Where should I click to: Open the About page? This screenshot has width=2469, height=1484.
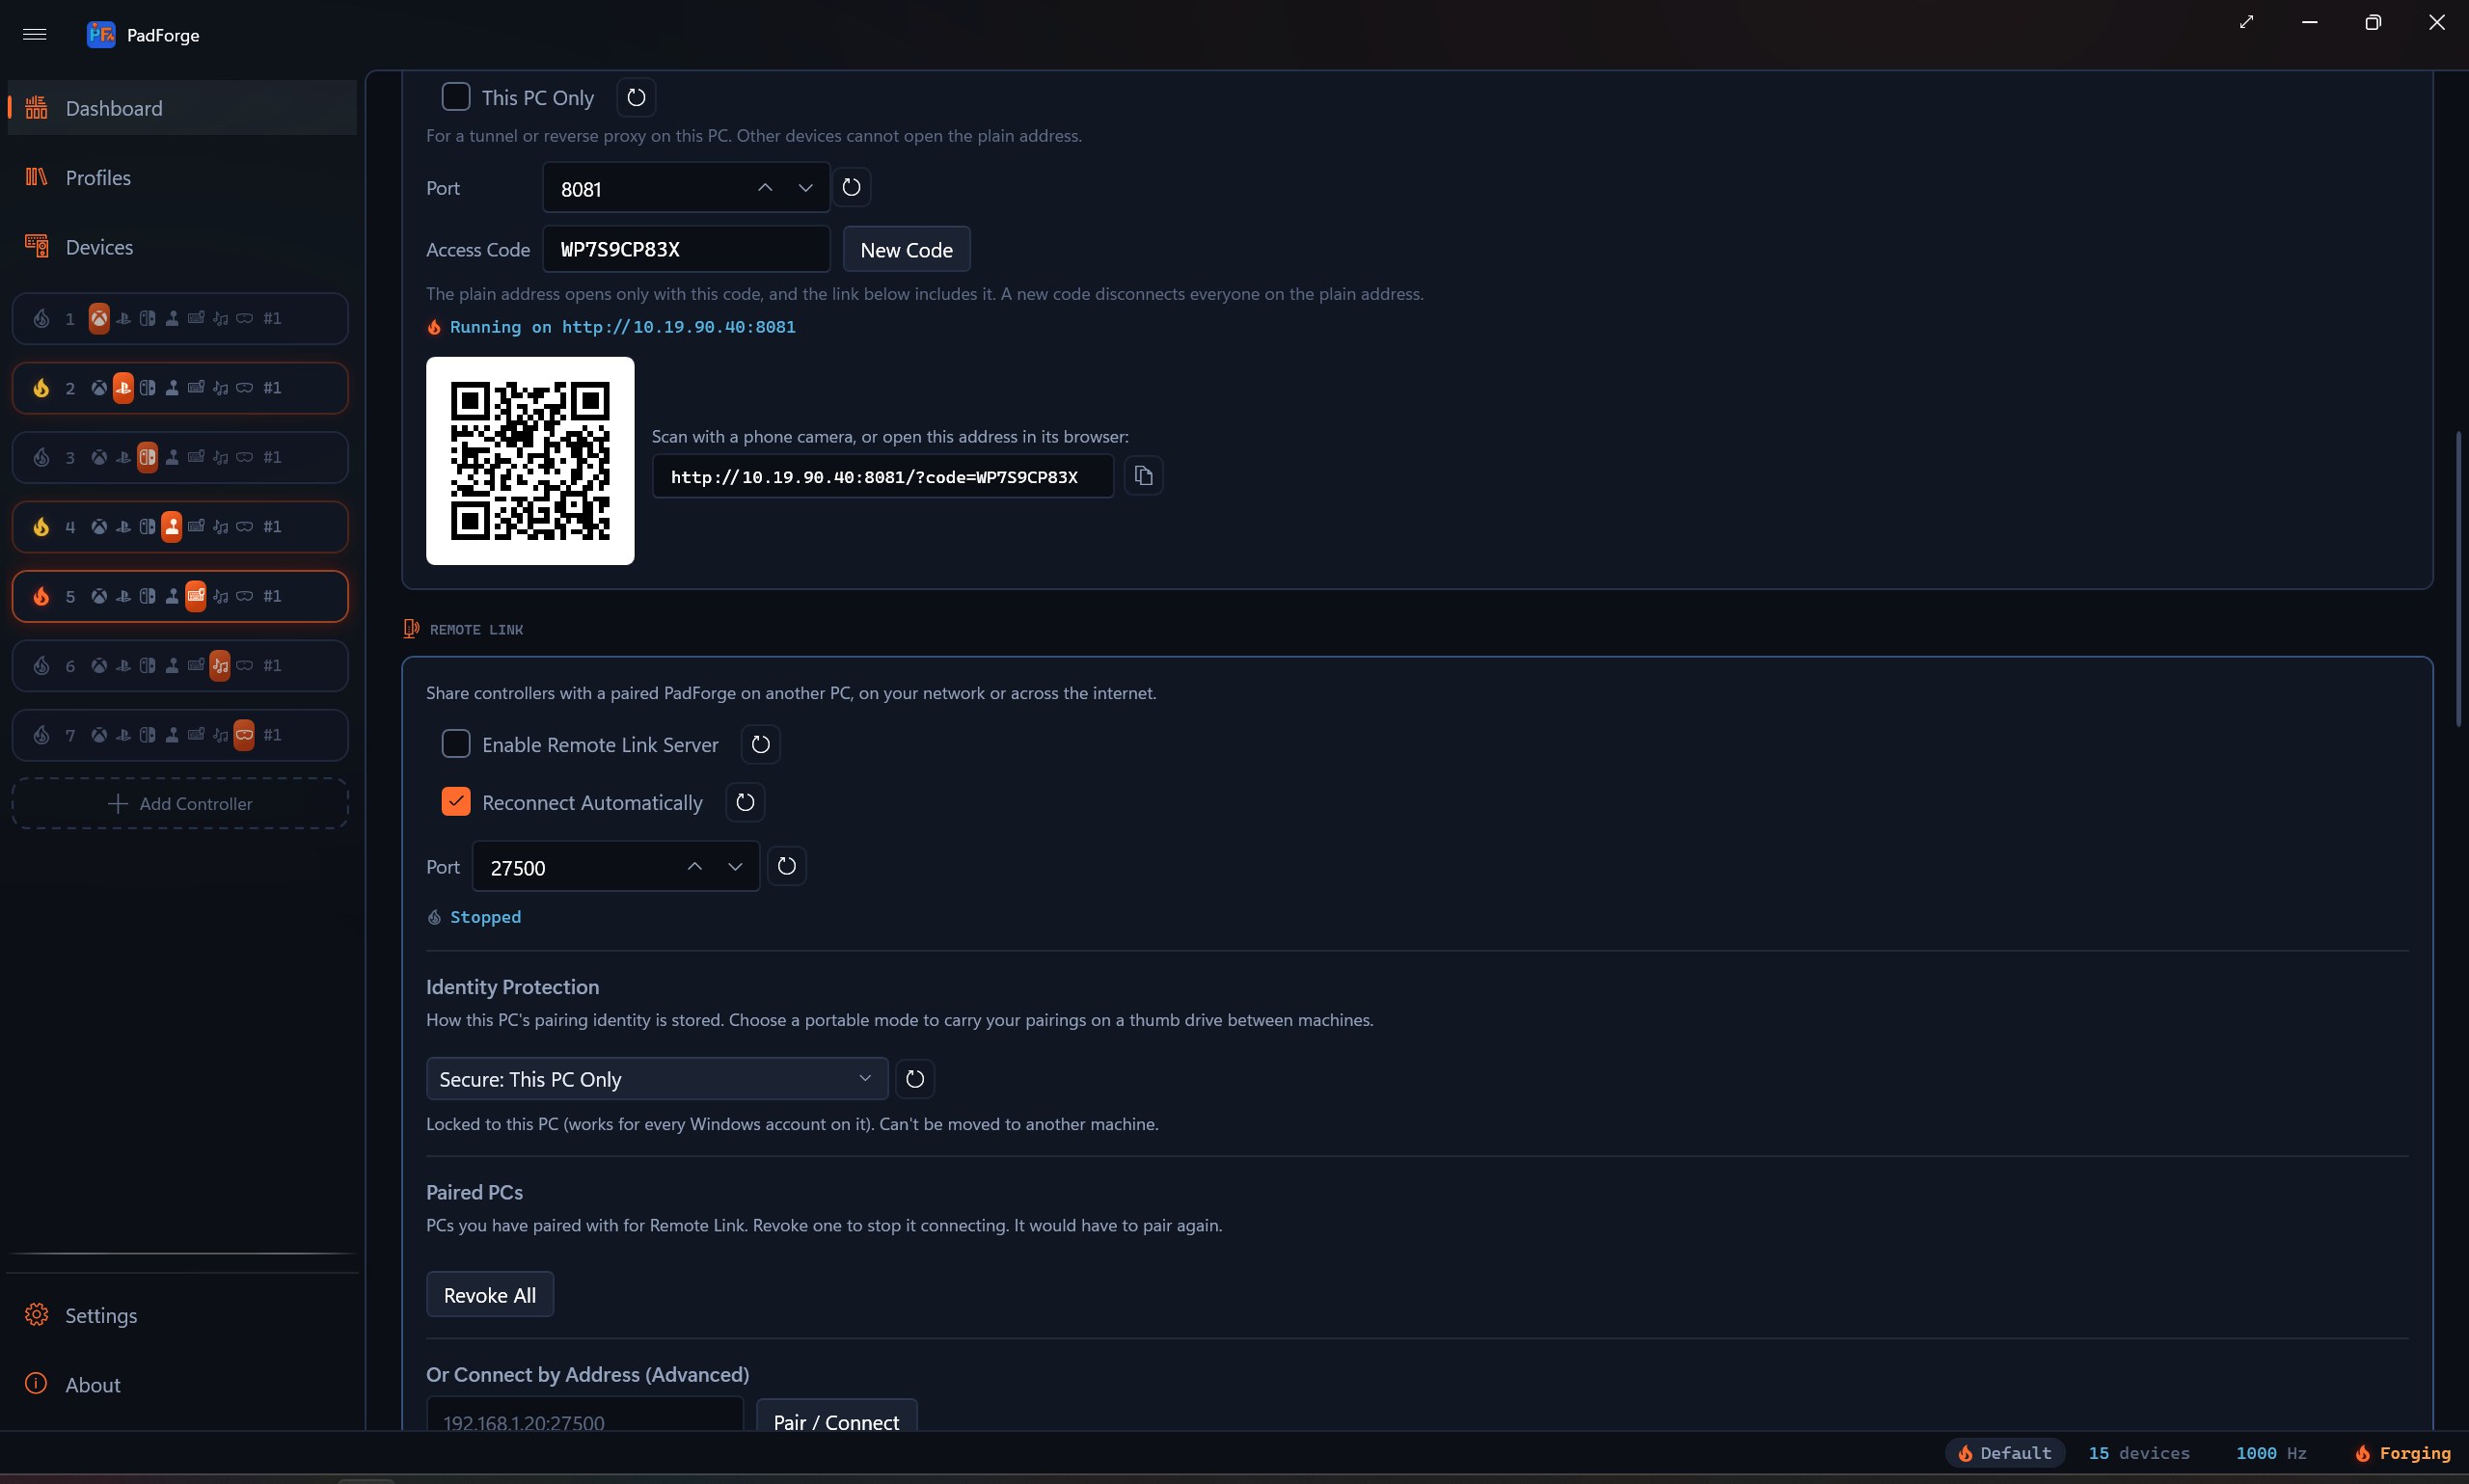click(x=182, y=1385)
